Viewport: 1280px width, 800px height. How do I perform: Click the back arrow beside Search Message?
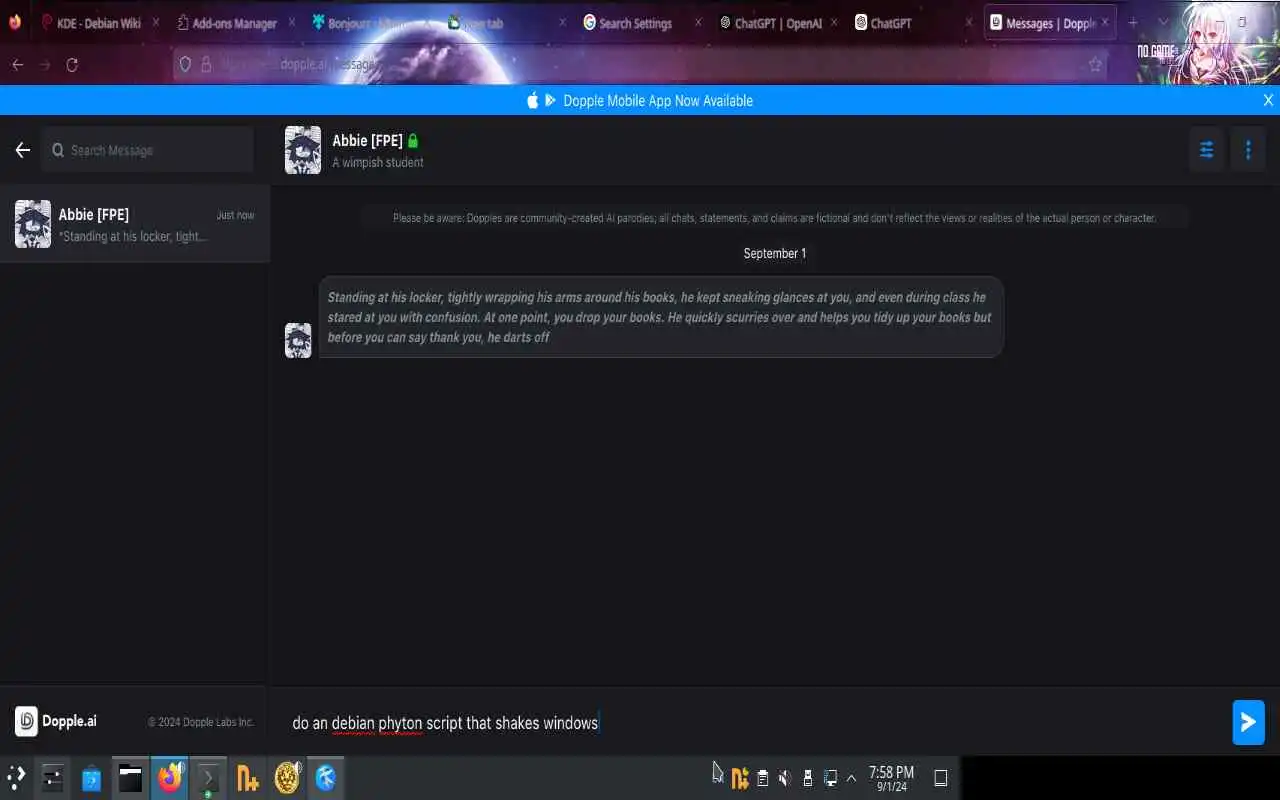tap(23, 150)
